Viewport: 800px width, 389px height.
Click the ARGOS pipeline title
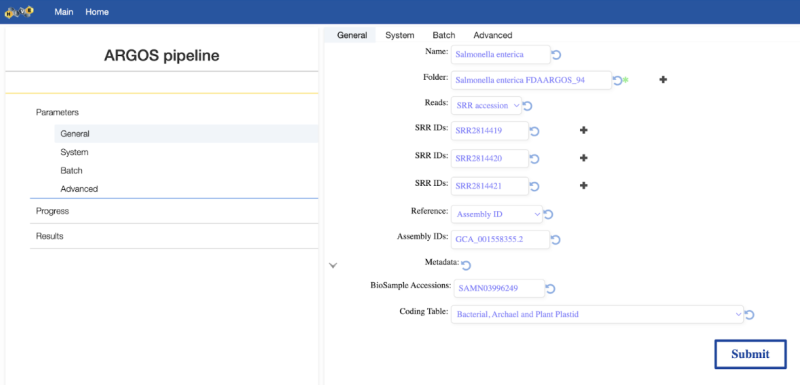(x=162, y=55)
